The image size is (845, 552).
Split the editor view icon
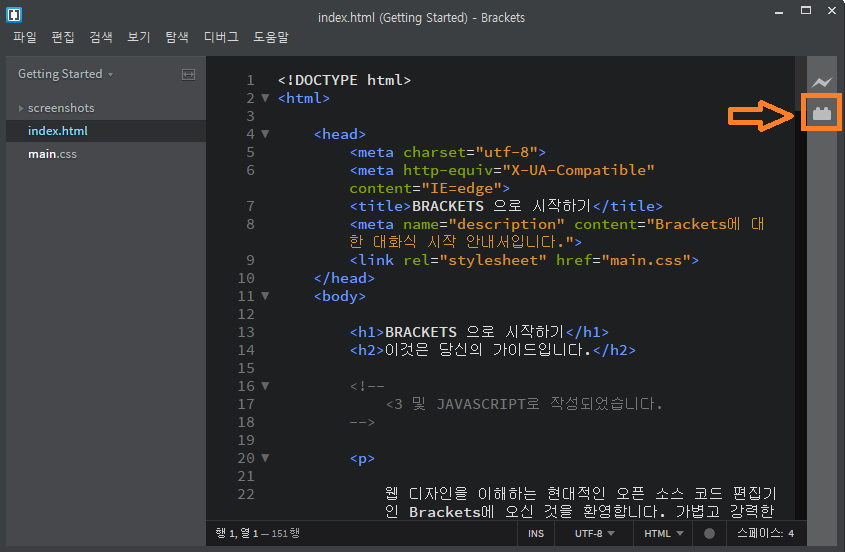(188, 74)
